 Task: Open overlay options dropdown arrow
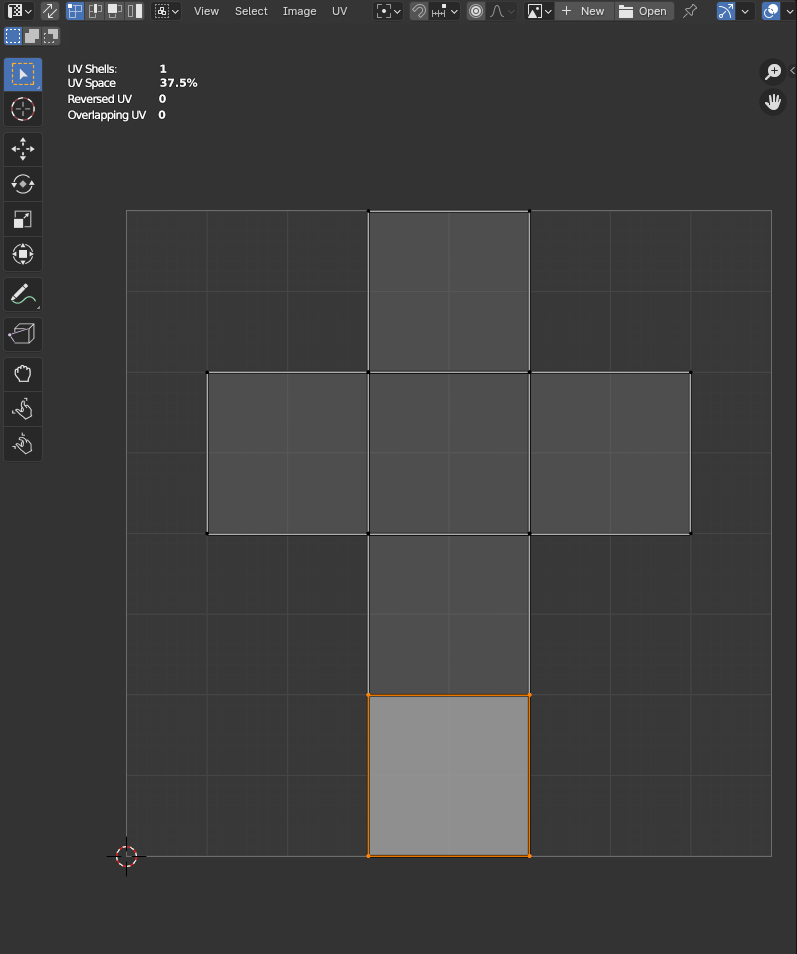[x=789, y=11]
